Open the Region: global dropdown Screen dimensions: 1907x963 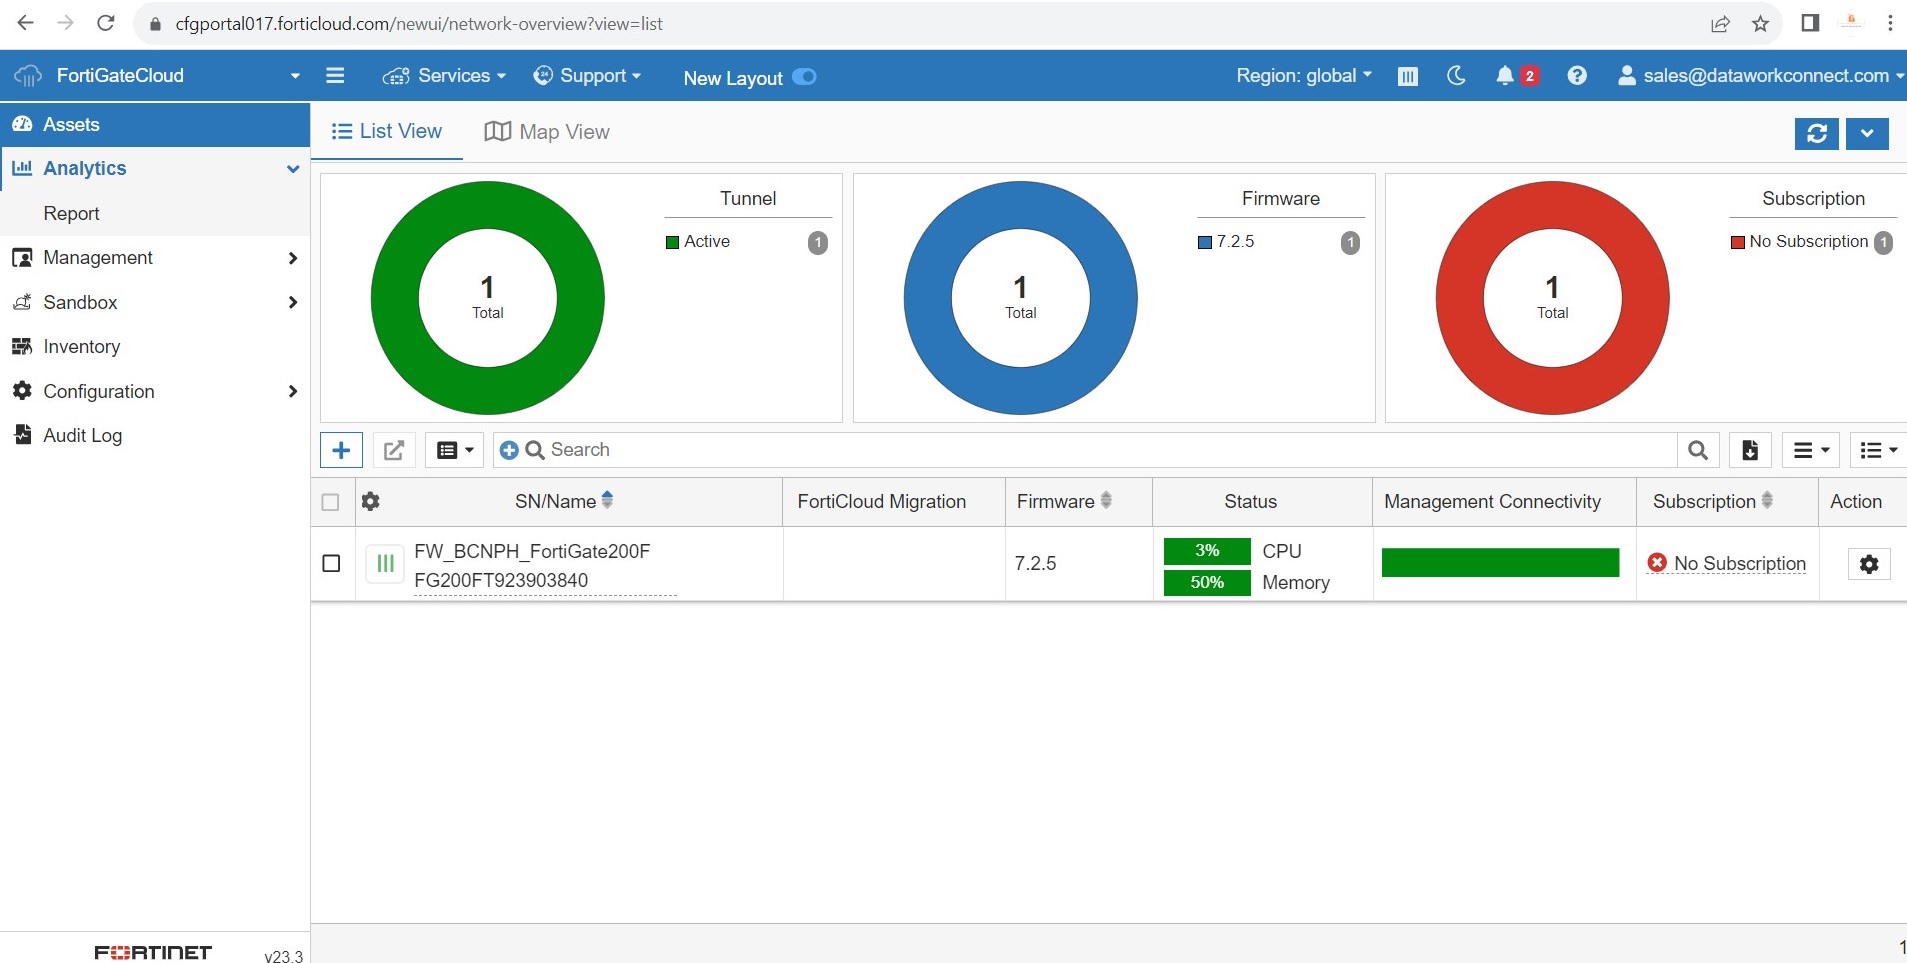tap(1303, 76)
